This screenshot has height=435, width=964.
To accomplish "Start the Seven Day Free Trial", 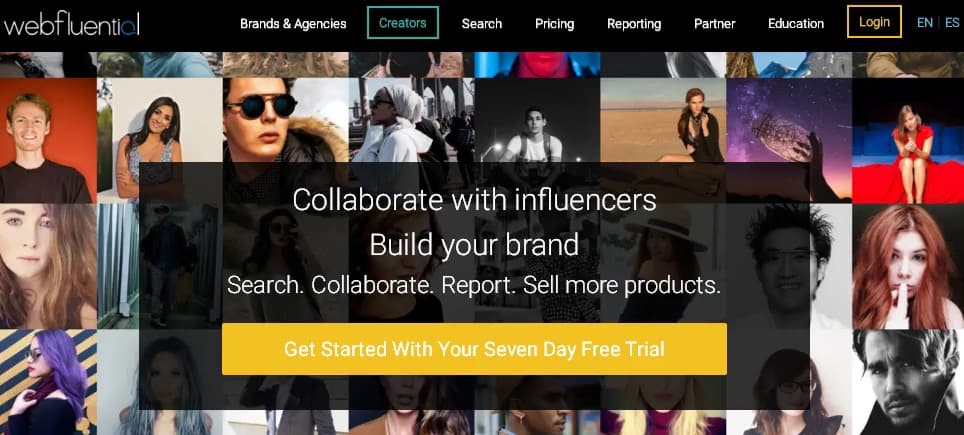I will 474,349.
